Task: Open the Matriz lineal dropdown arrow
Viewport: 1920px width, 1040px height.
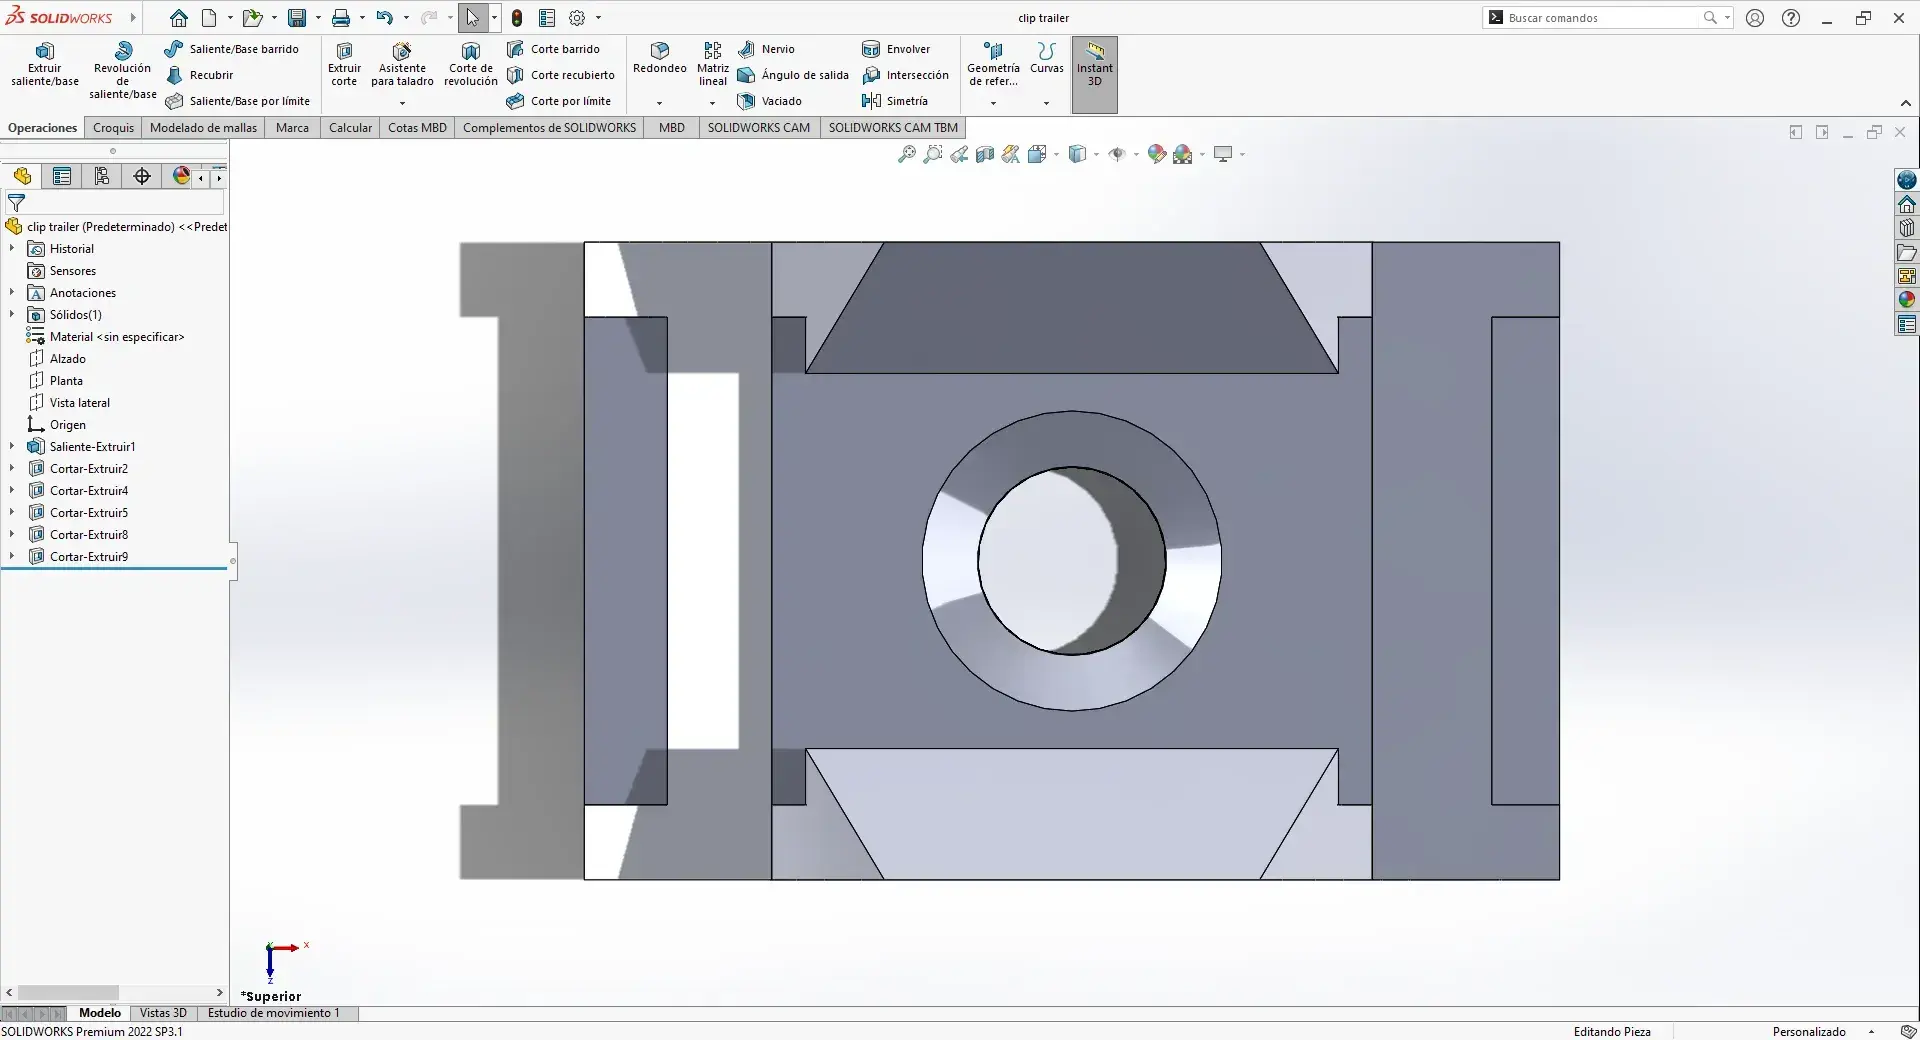Action: point(712,103)
